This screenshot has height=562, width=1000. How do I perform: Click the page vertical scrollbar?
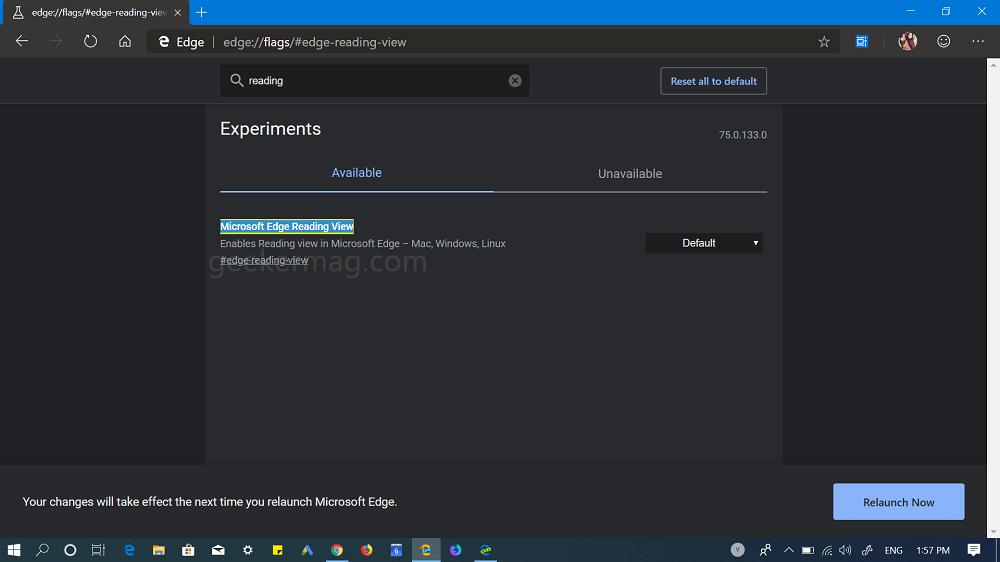[993, 297]
